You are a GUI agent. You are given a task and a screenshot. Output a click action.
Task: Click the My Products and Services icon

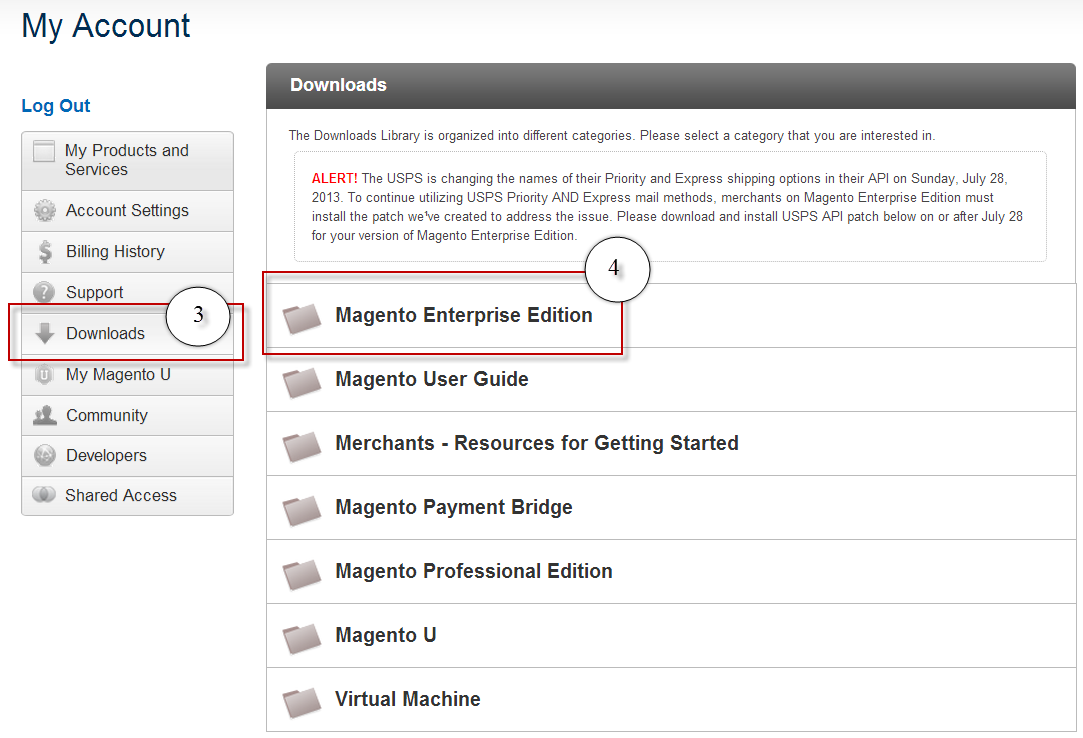coord(44,152)
